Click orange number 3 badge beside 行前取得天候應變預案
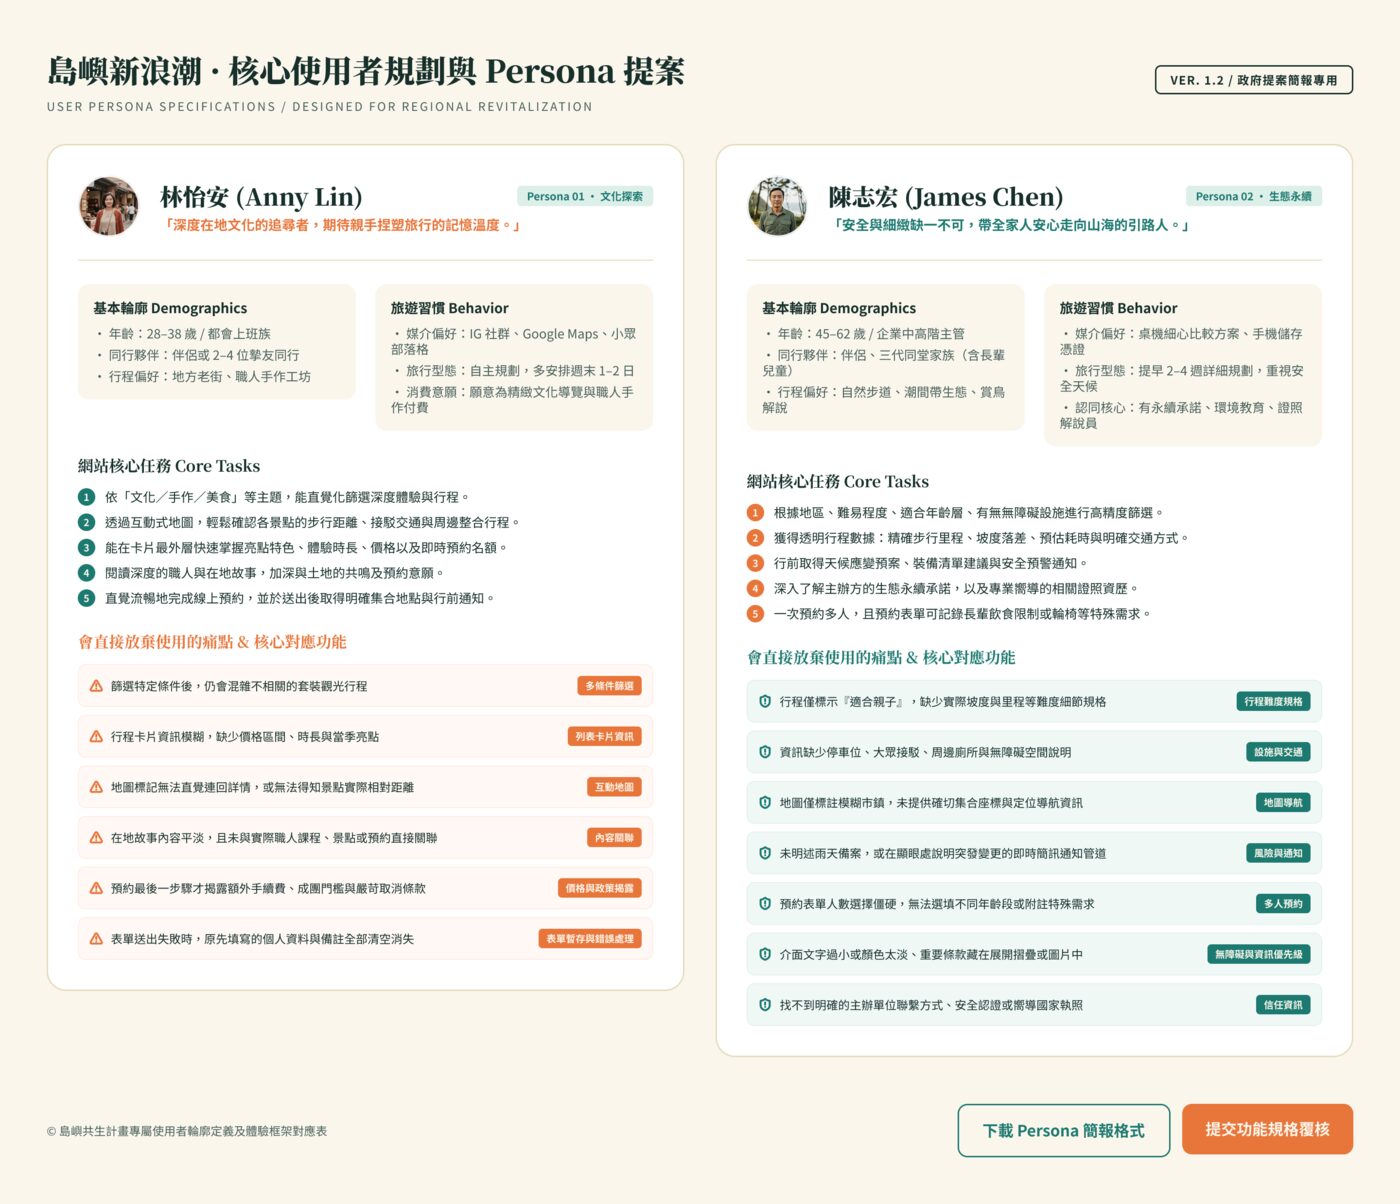Image resolution: width=1400 pixels, height=1204 pixels. (756, 563)
